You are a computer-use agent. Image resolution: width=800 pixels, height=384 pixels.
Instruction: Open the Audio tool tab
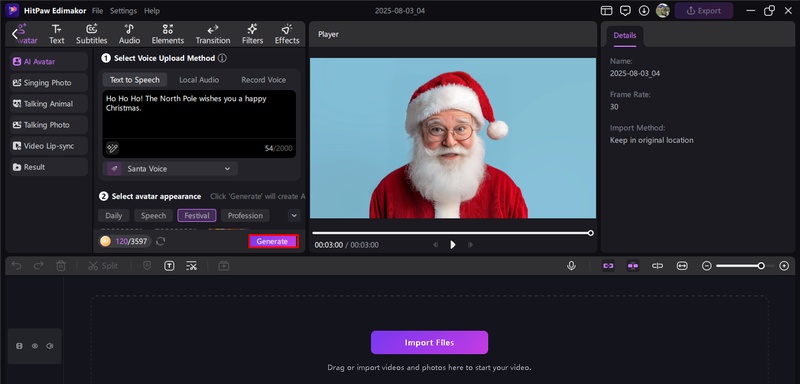pos(130,34)
